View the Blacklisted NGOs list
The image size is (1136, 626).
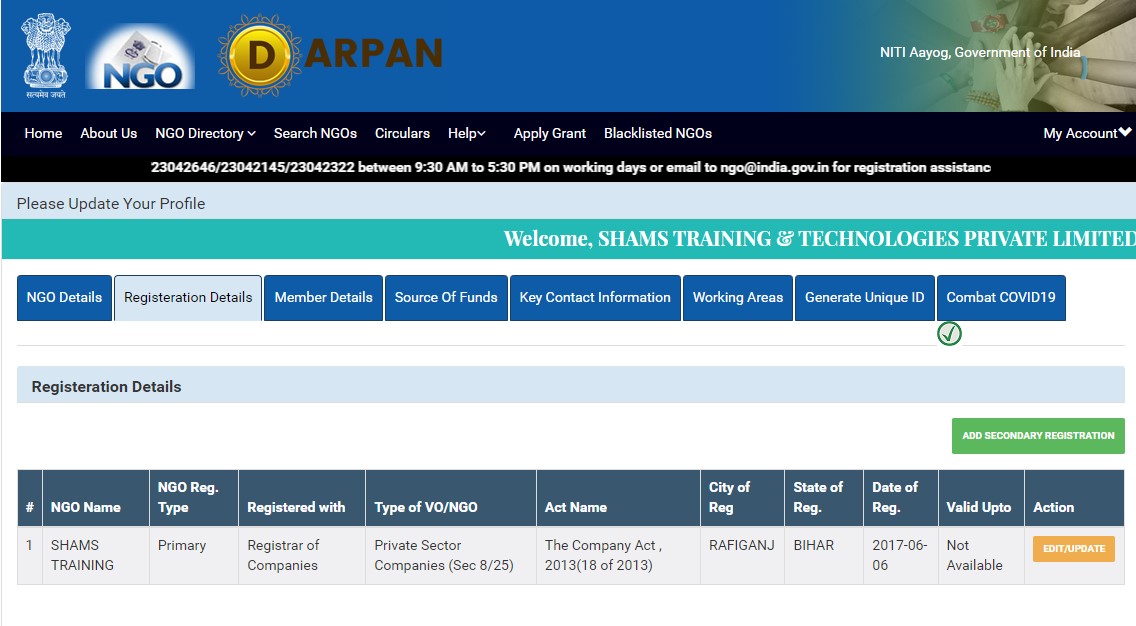658,133
